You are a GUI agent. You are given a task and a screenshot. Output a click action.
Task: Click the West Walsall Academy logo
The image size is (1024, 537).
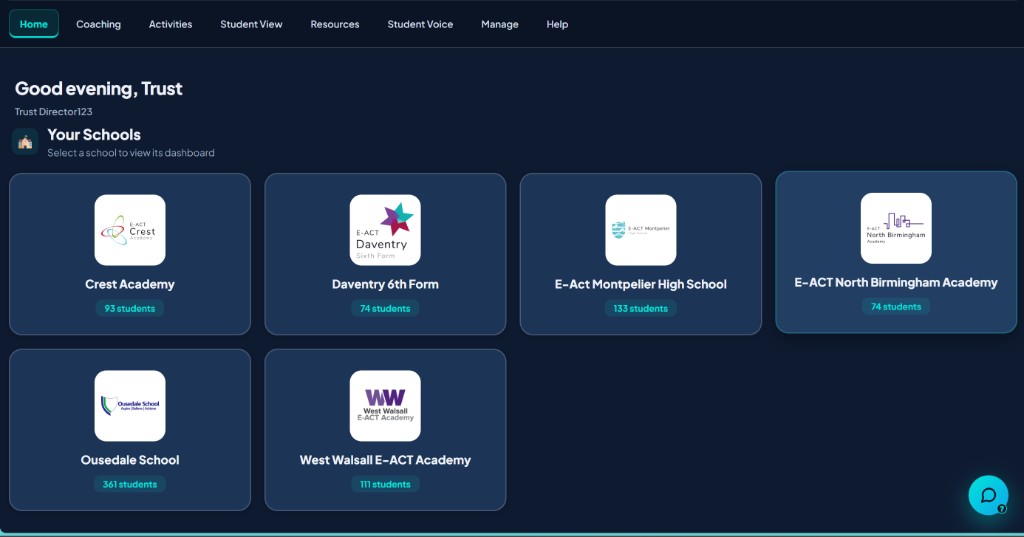385,406
